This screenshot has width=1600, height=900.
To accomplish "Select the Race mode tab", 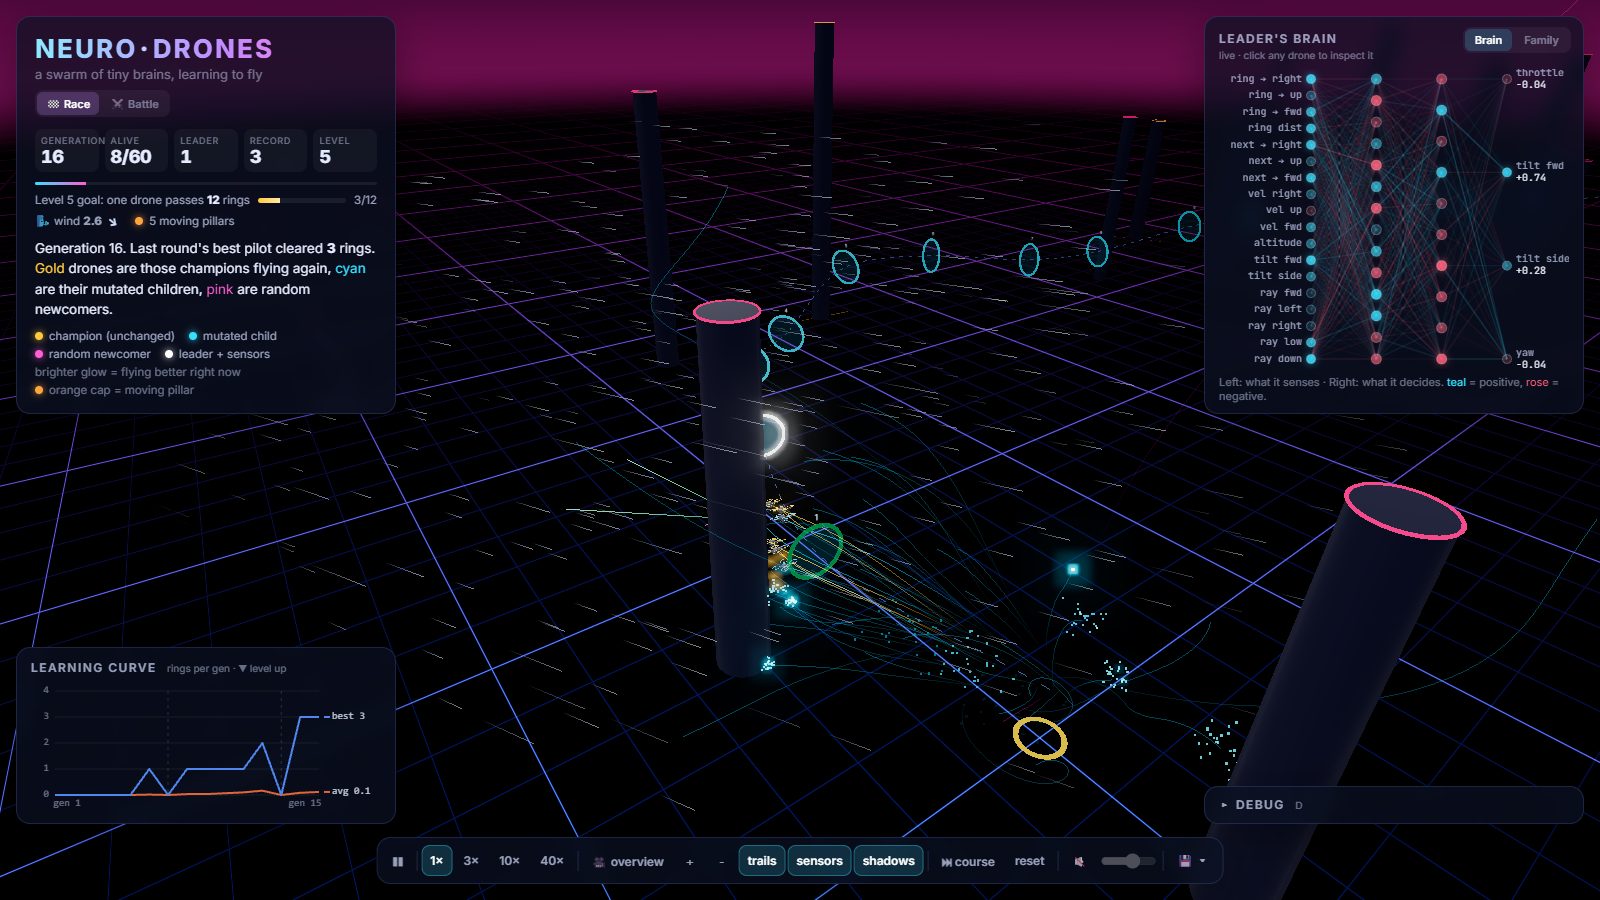I will pyautogui.click(x=69, y=104).
